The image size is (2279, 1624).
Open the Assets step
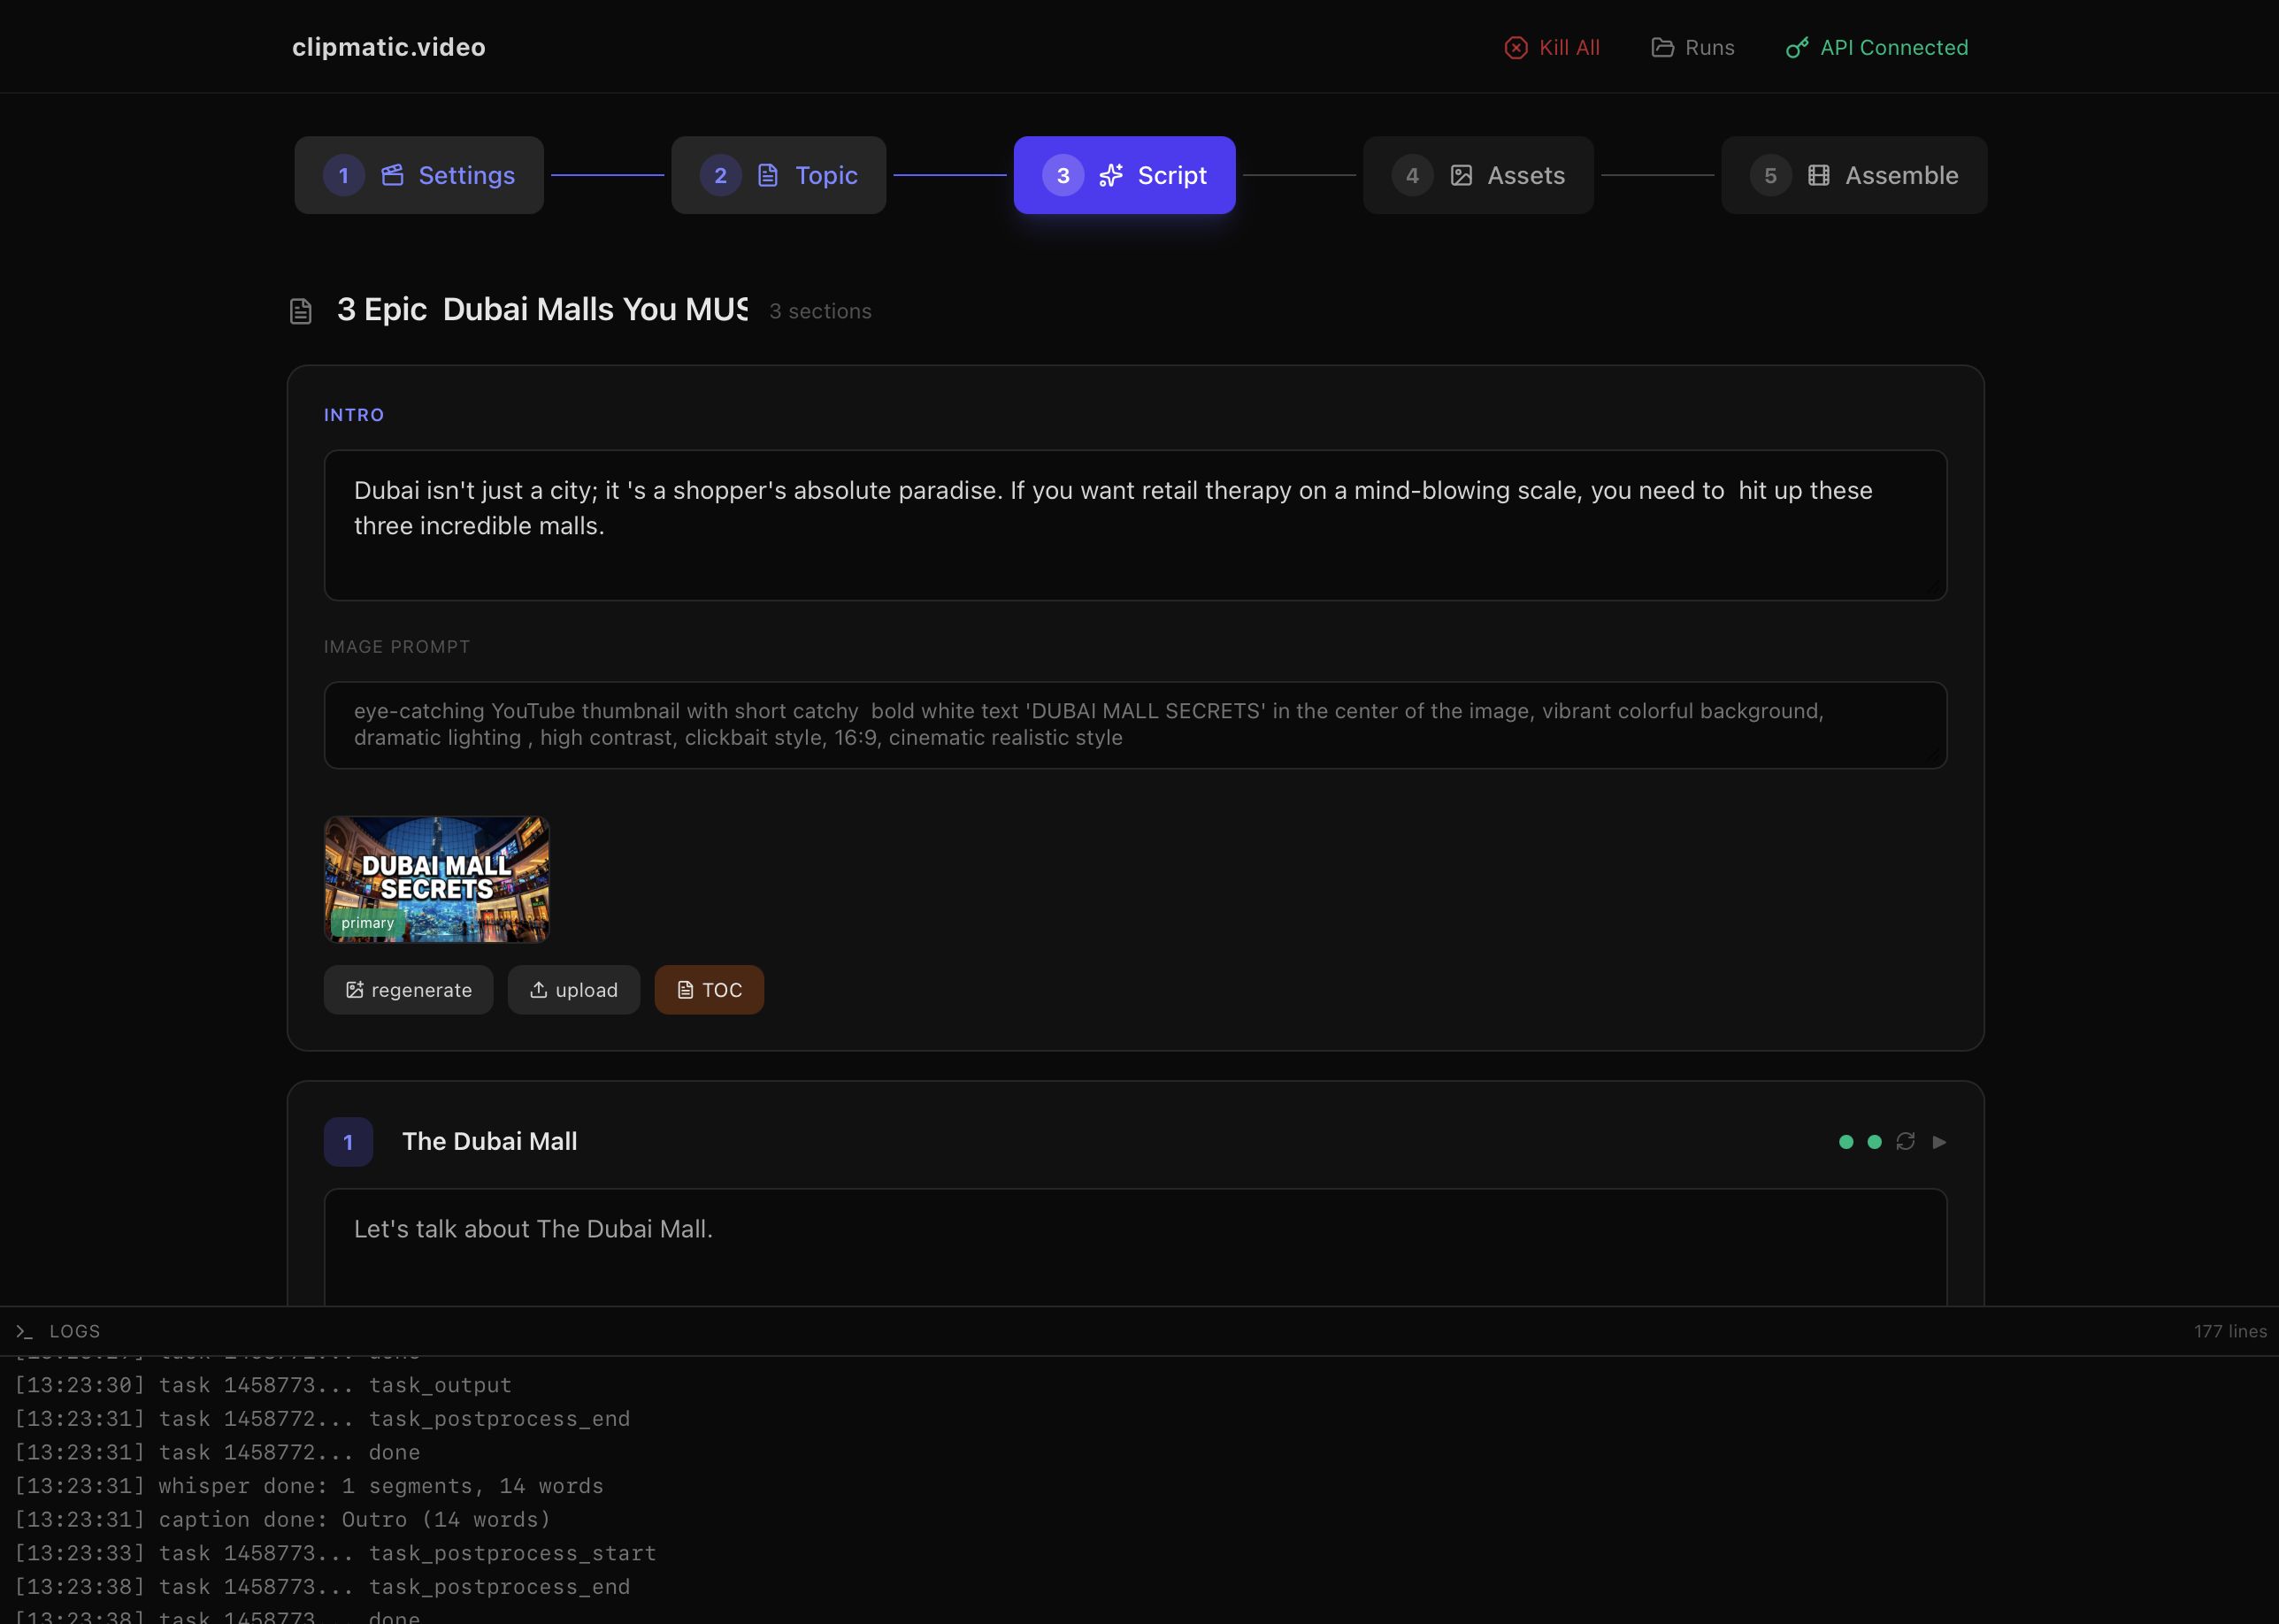(1477, 175)
